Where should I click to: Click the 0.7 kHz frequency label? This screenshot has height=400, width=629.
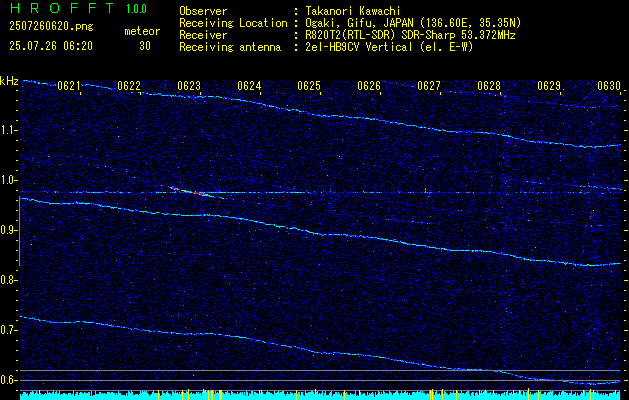coord(9,330)
